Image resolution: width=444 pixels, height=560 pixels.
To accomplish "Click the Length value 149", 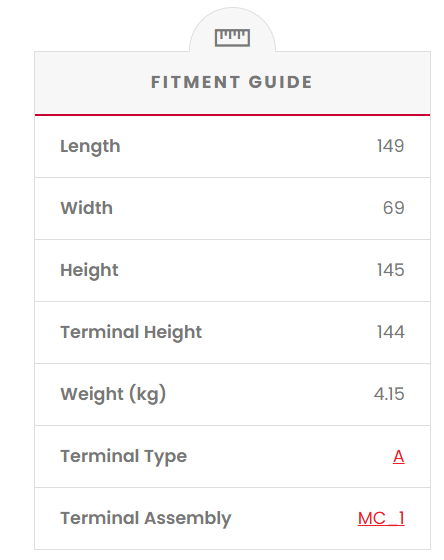I will pos(391,146).
